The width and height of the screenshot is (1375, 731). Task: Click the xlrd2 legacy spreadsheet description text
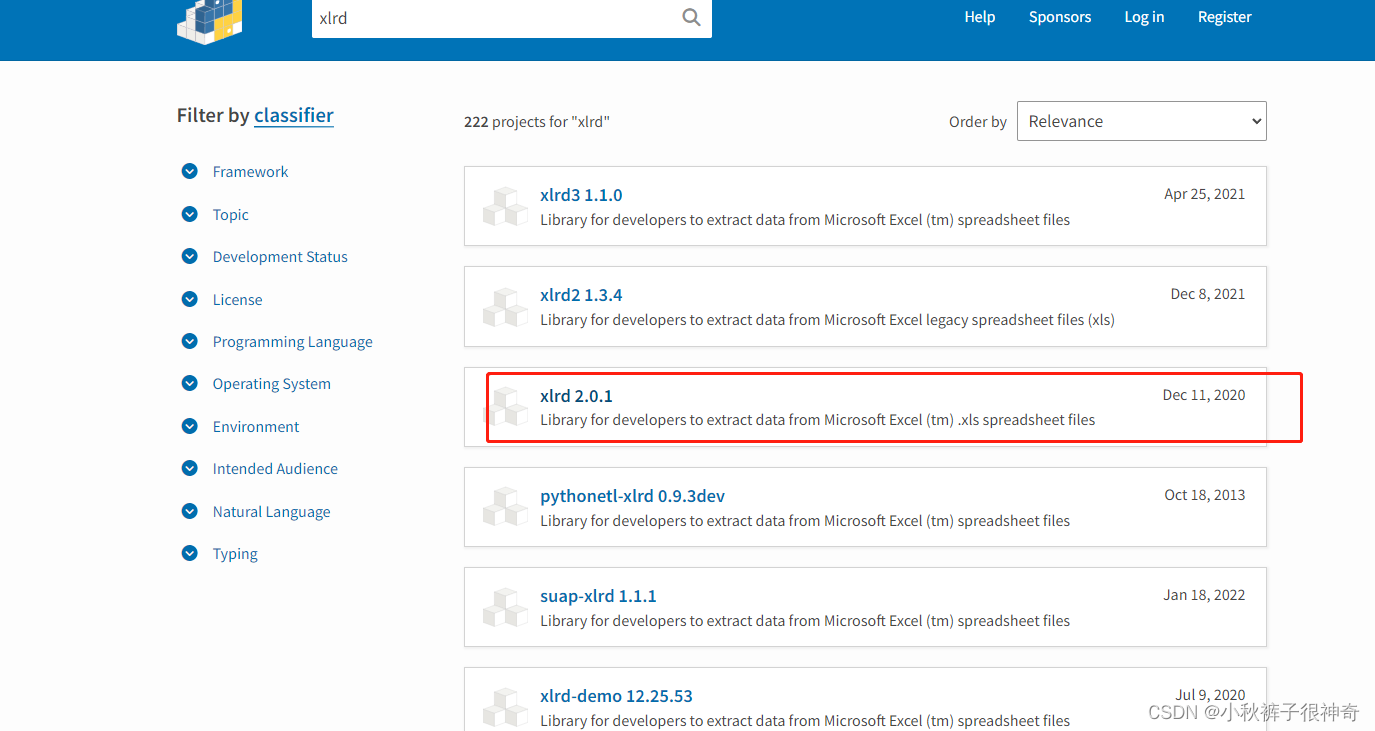tap(827, 320)
